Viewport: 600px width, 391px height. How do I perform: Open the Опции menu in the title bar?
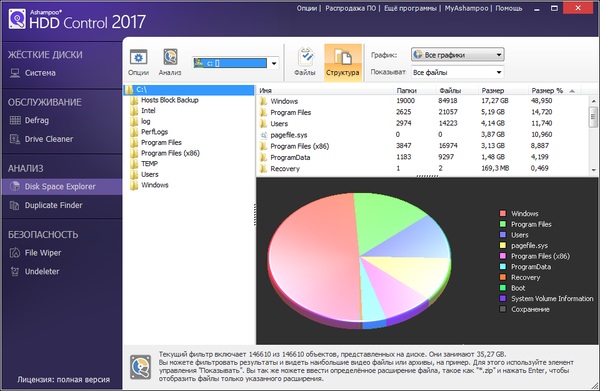[x=307, y=8]
